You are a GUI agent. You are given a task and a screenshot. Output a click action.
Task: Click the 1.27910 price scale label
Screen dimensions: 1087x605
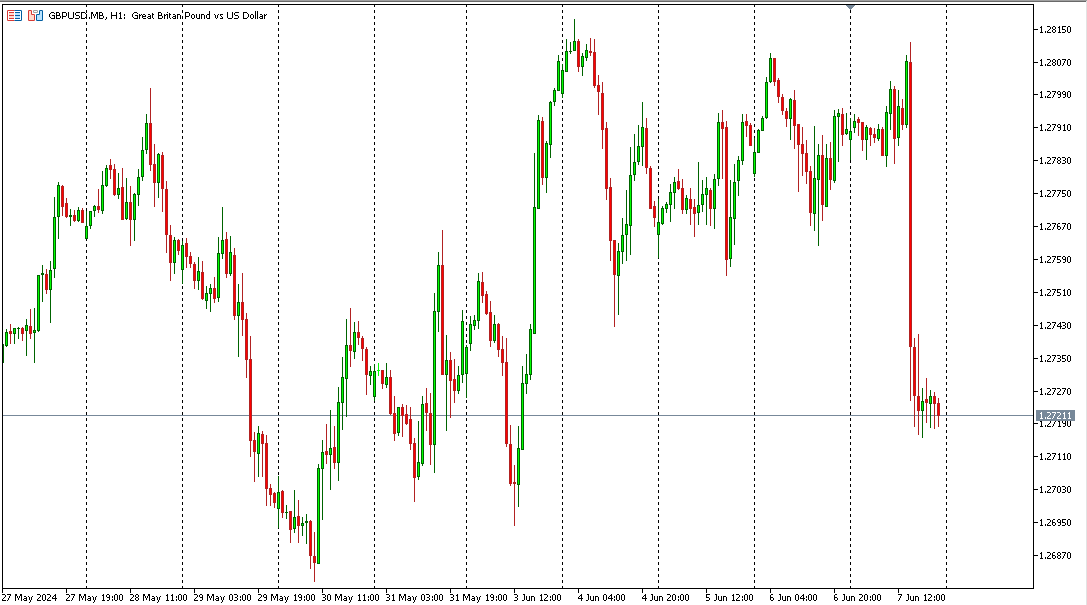pyautogui.click(x=1054, y=128)
